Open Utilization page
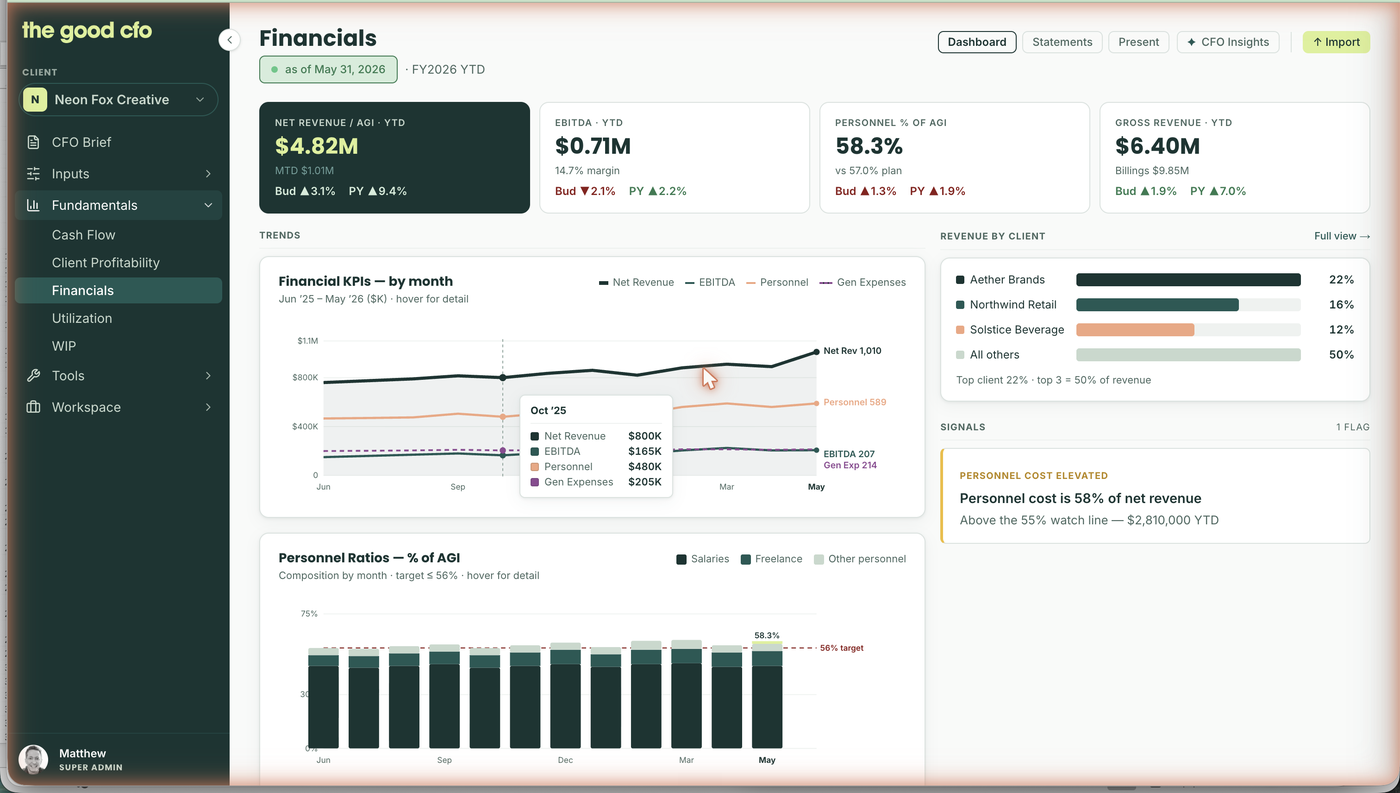The height and width of the screenshot is (793, 1400). tap(118, 318)
